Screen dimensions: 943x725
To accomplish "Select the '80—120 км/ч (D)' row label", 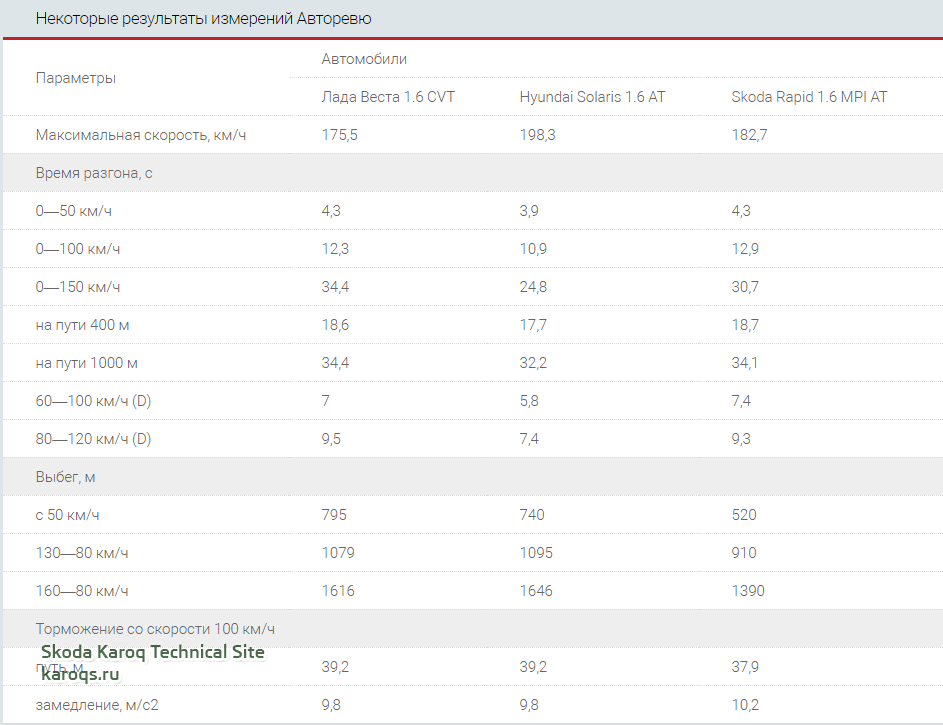I will pyautogui.click(x=93, y=439).
